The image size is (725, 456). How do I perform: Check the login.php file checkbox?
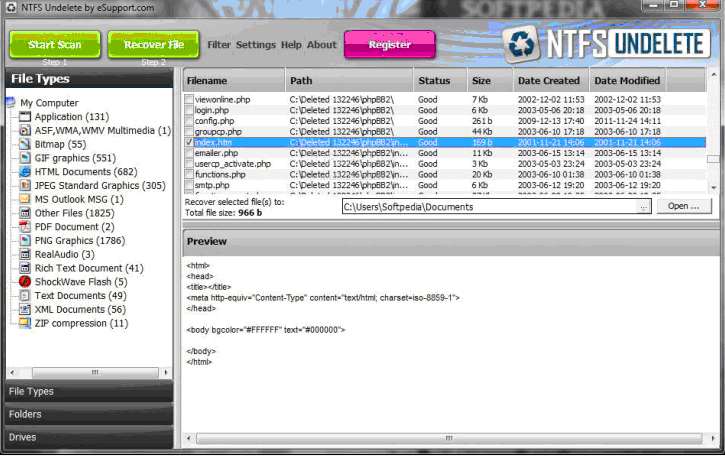coord(189,110)
